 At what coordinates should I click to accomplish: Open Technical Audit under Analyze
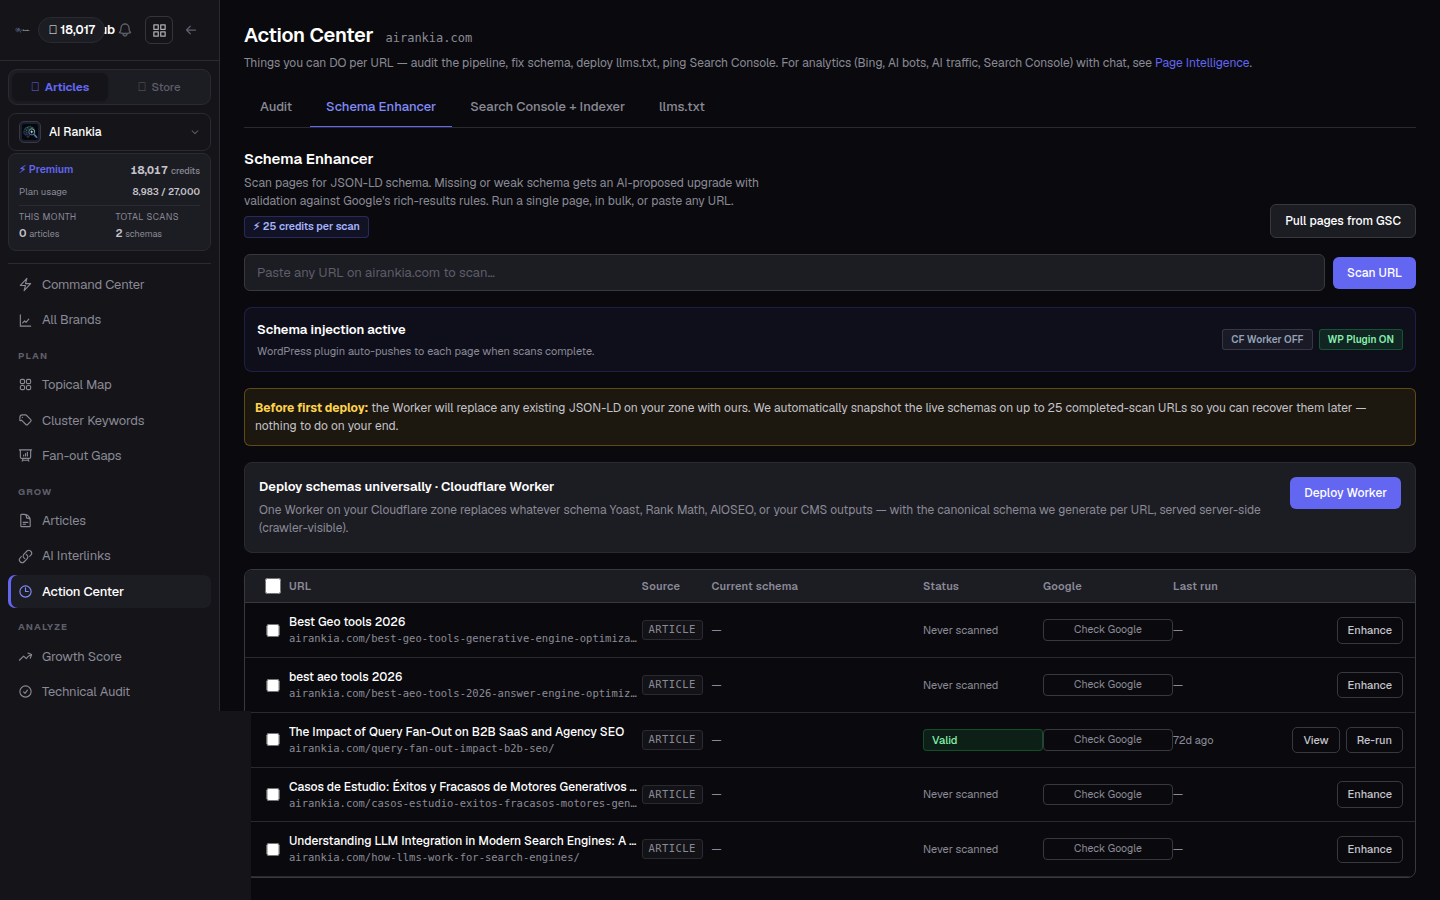[109, 692]
